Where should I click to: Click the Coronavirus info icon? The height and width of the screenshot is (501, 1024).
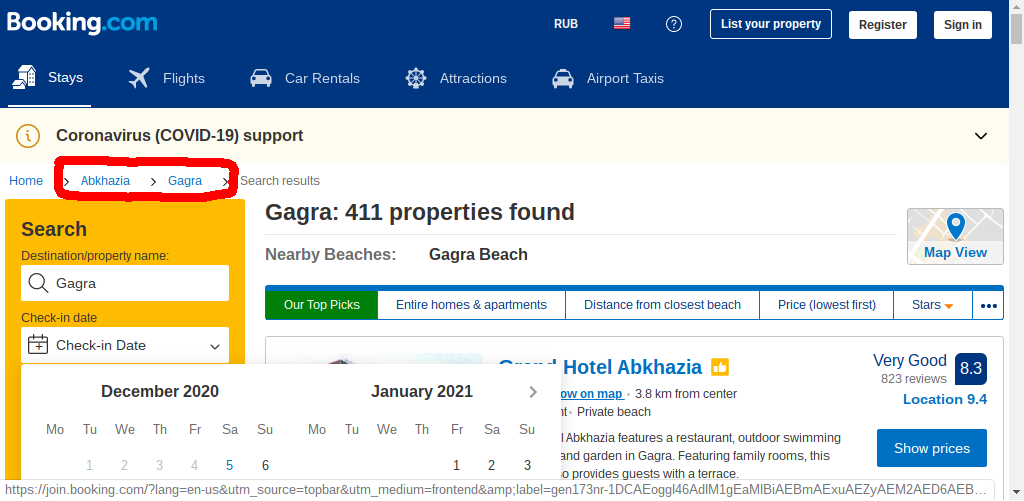click(x=27, y=136)
